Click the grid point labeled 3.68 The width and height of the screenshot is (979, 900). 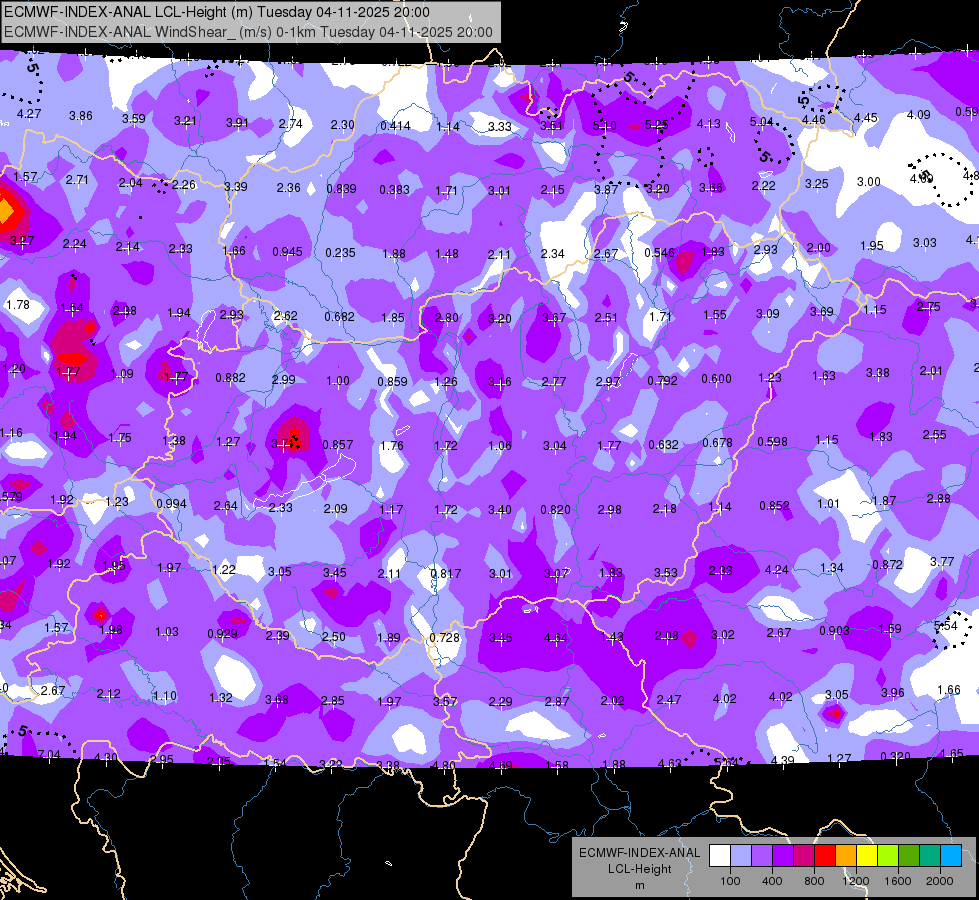pos(277,700)
